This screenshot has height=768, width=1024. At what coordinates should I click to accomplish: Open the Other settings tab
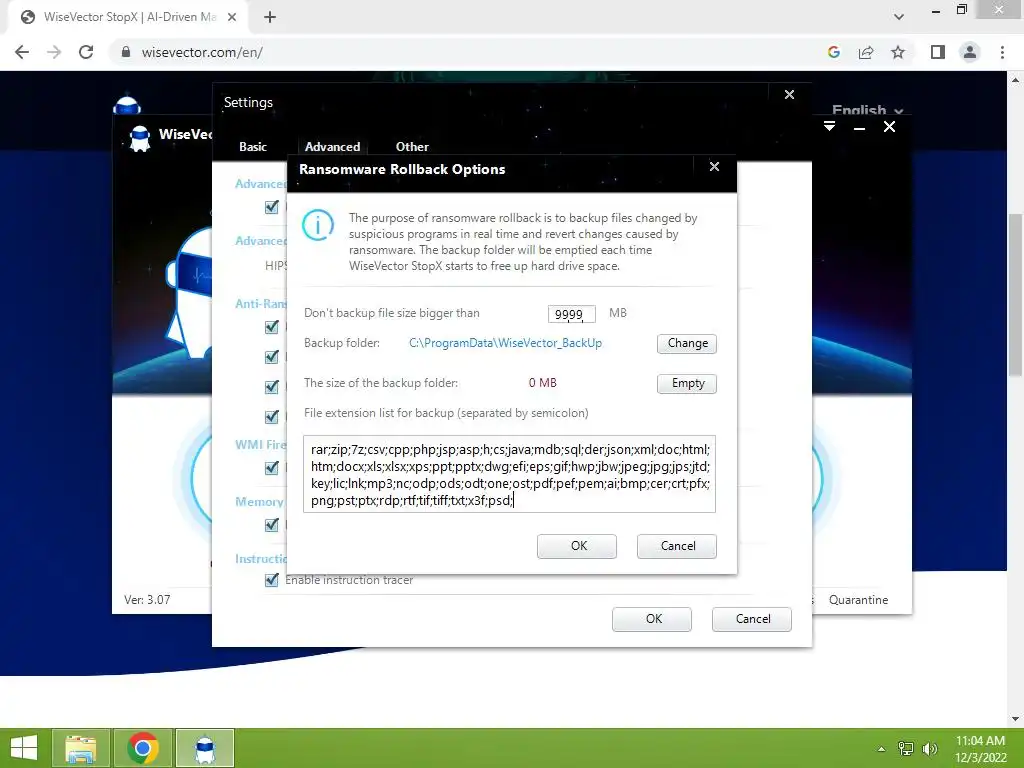click(x=412, y=146)
